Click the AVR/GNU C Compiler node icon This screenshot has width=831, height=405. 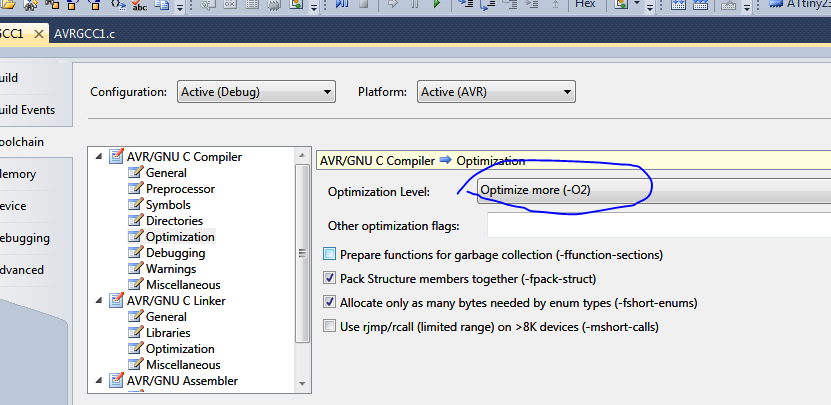tap(117, 157)
